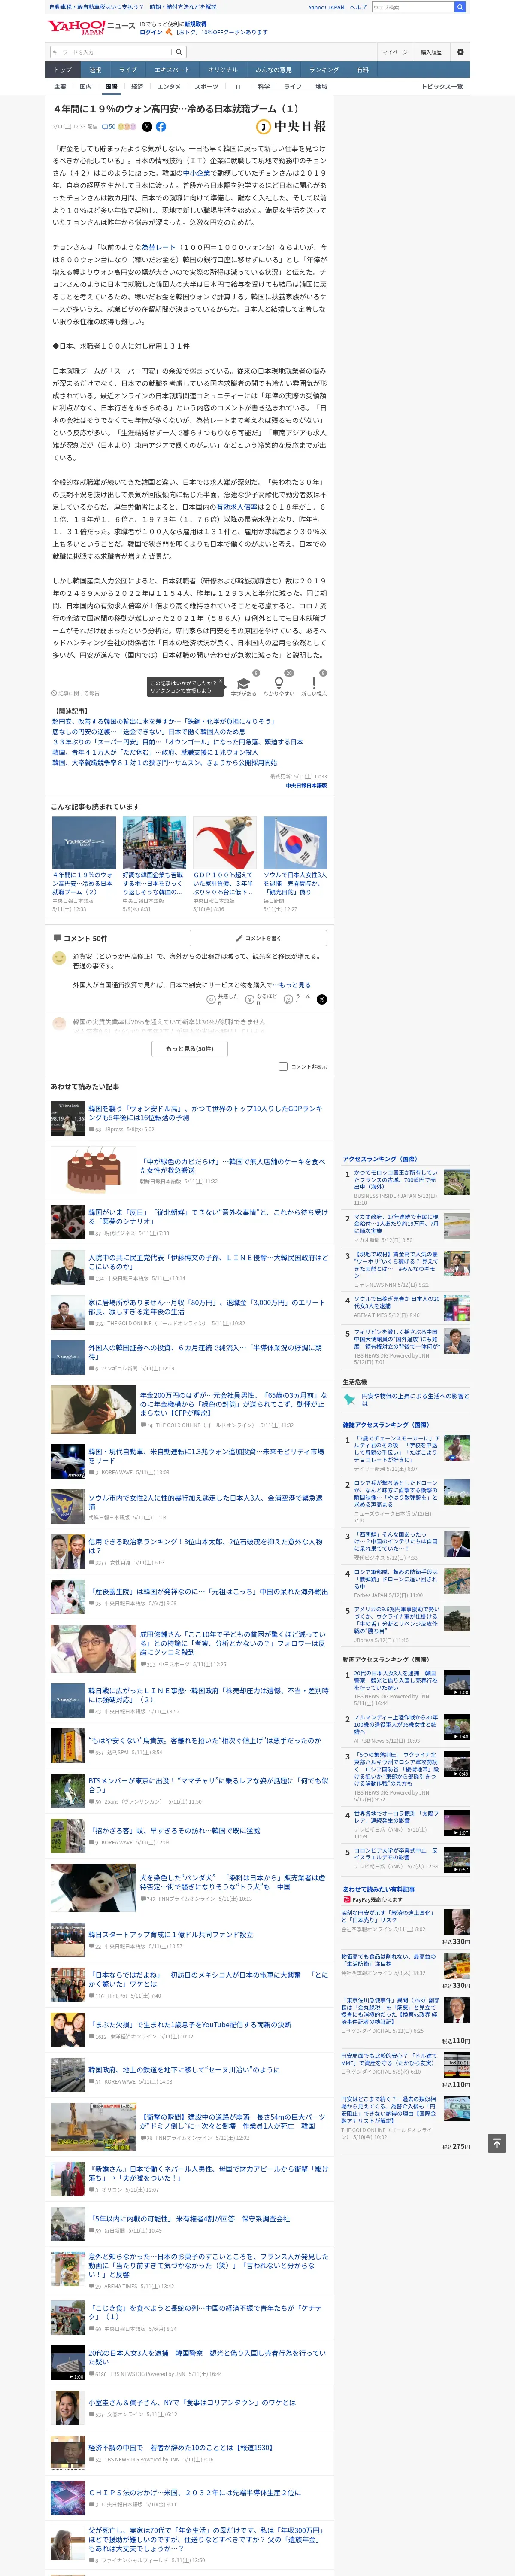Click the マイページ button
Image resolution: width=515 pixels, height=2576 pixels.
pos(395,52)
